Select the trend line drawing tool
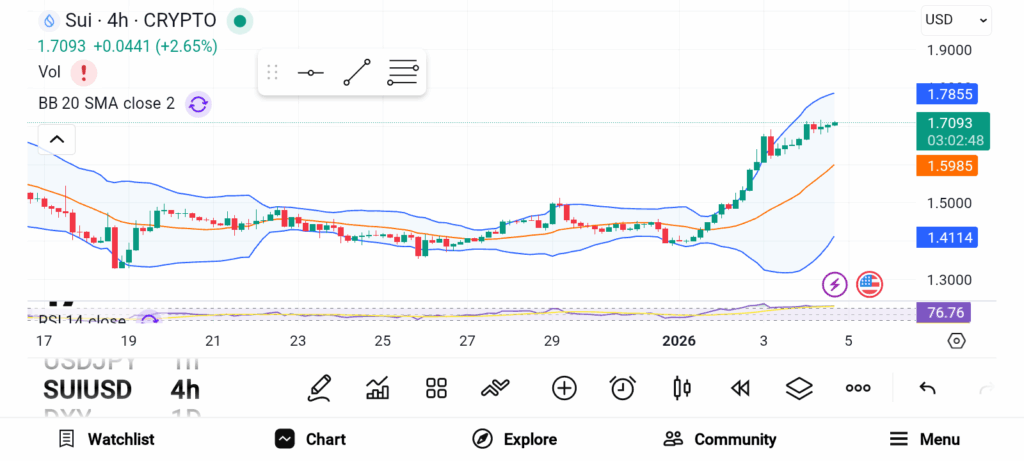Image resolution: width=1024 pixels, height=461 pixels. click(x=357, y=73)
